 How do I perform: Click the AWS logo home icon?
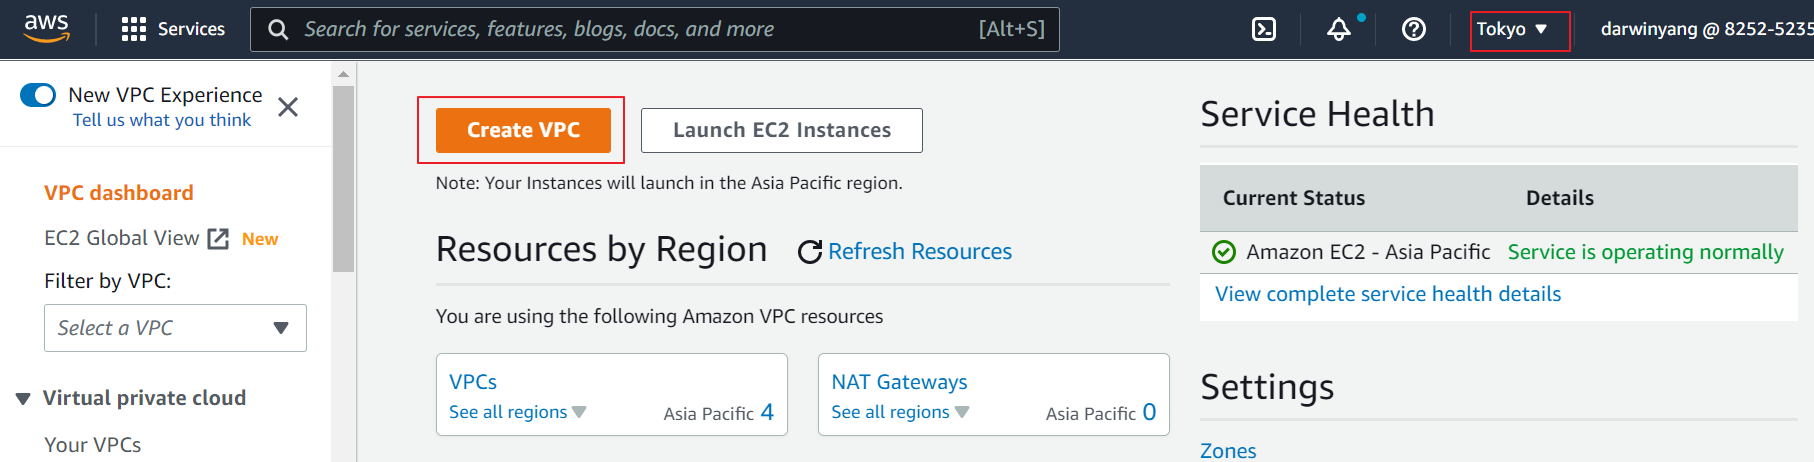point(46,28)
